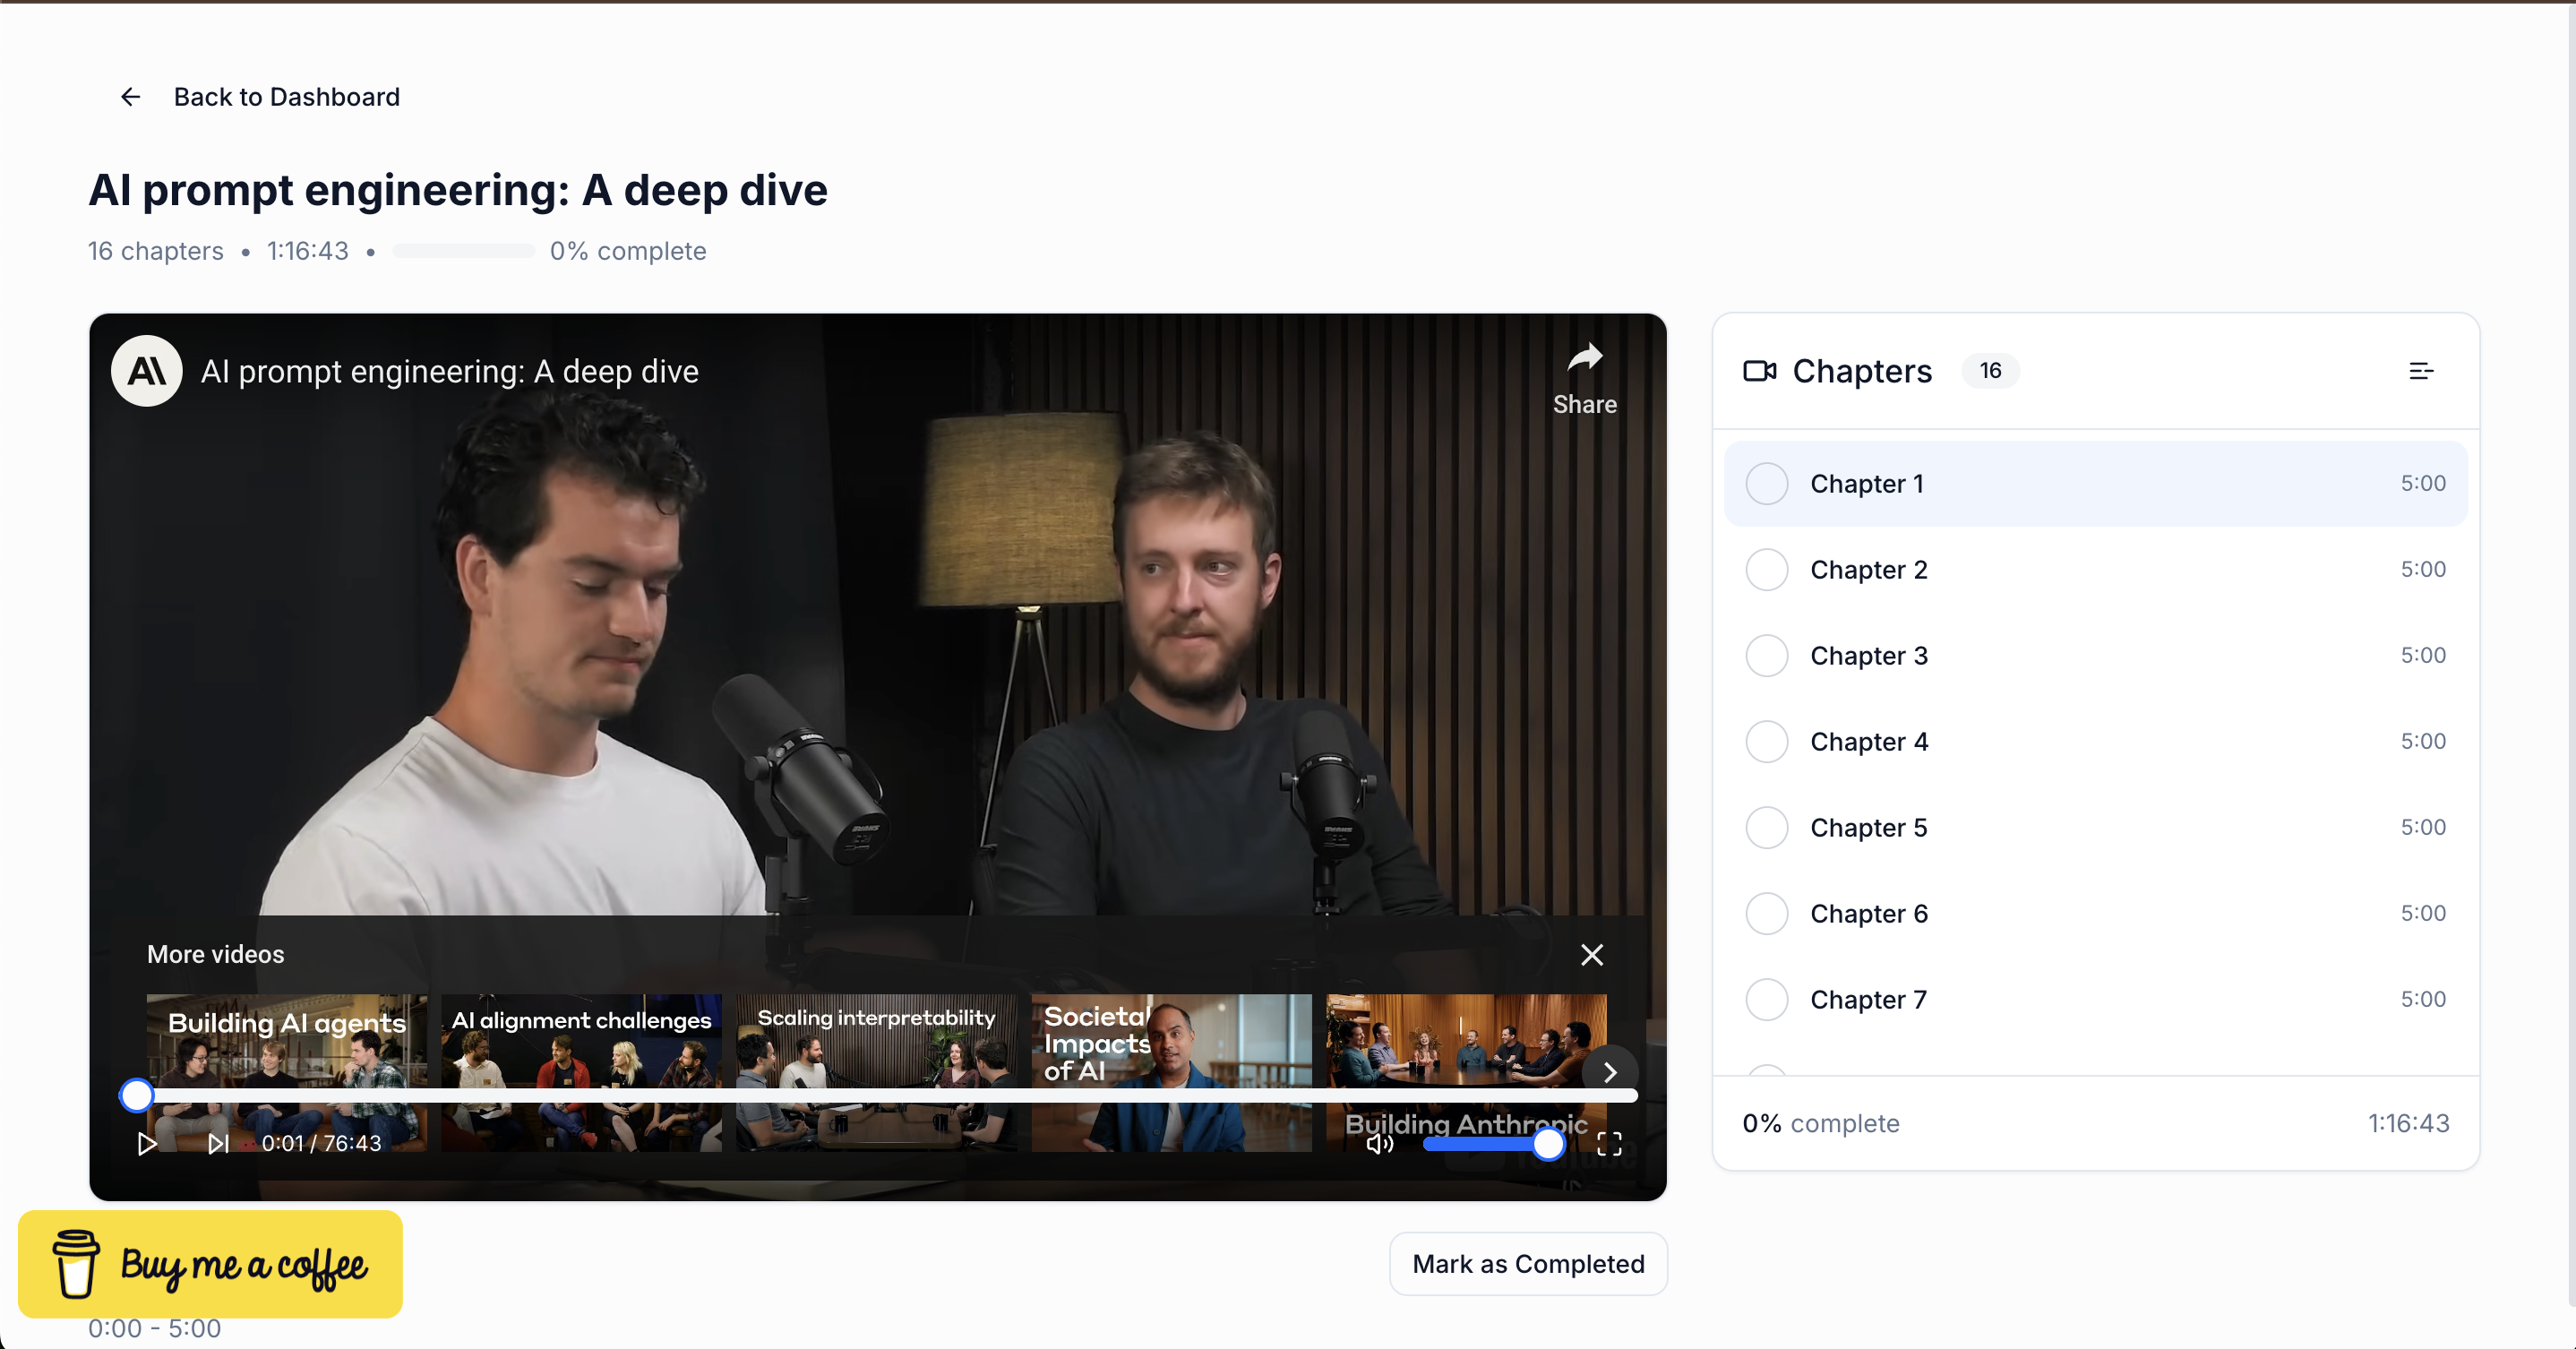Screen dimensions: 2576x1349
Task: Toggle Chapter 7 completion circle
Action: [x=1766, y=999]
